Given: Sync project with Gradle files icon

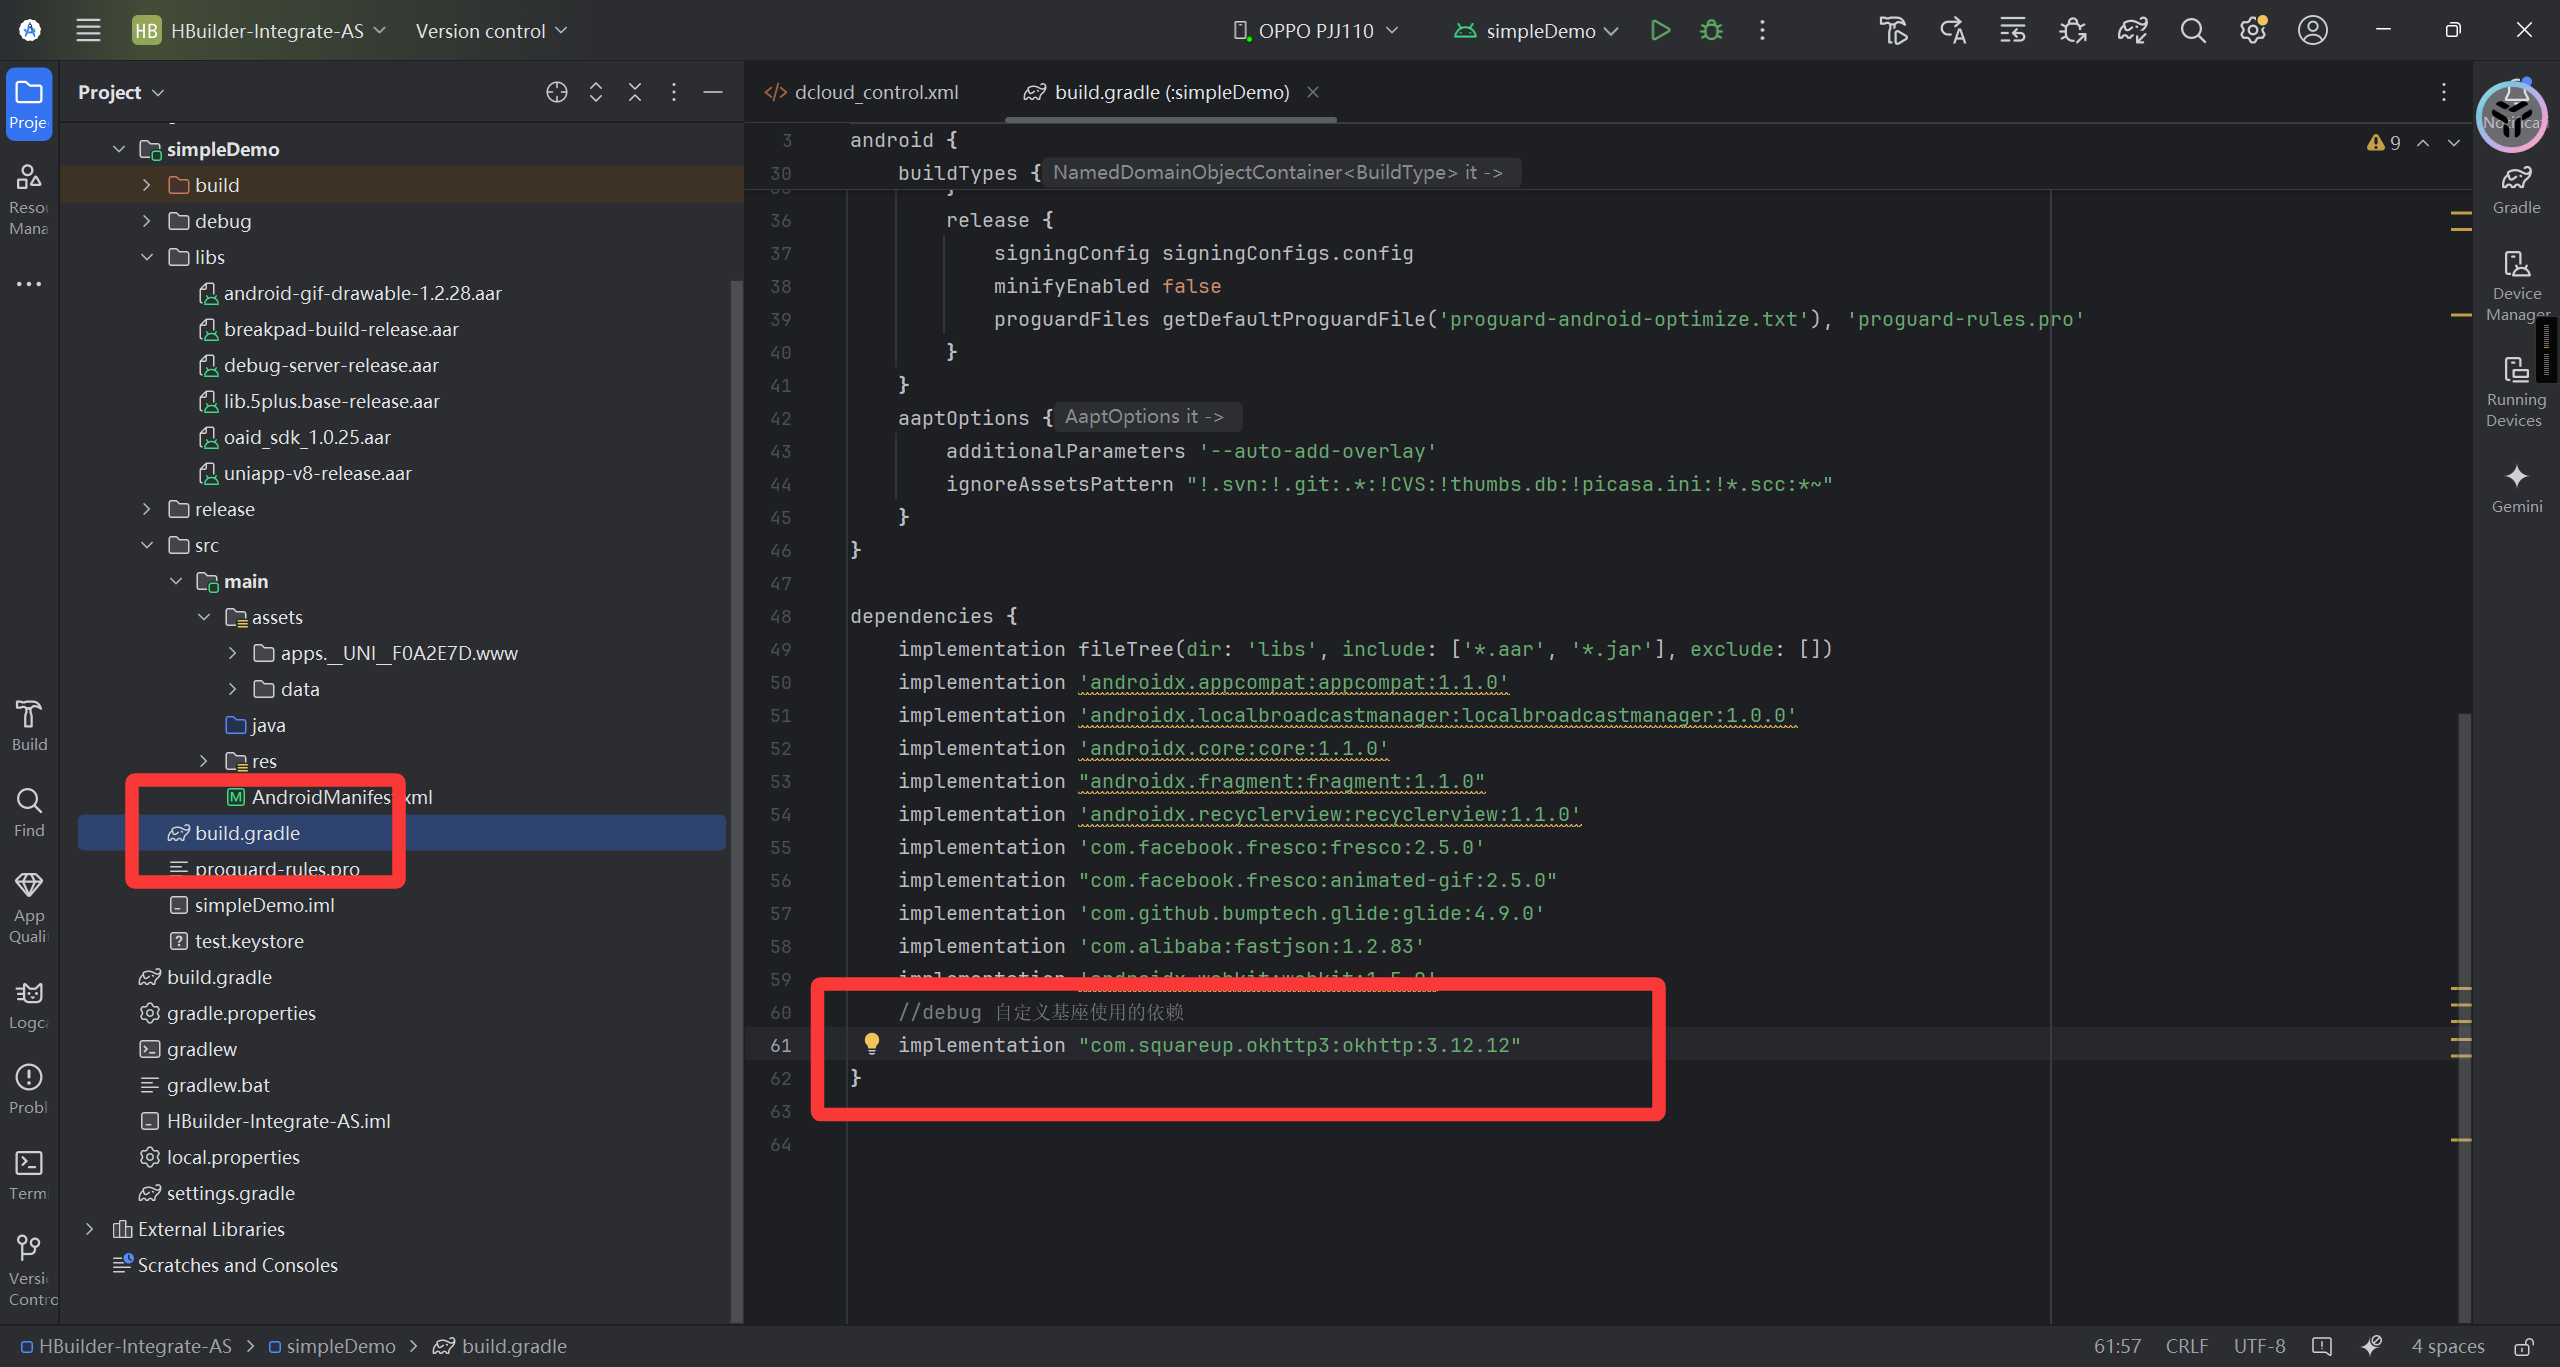Looking at the screenshot, I should (2133, 31).
